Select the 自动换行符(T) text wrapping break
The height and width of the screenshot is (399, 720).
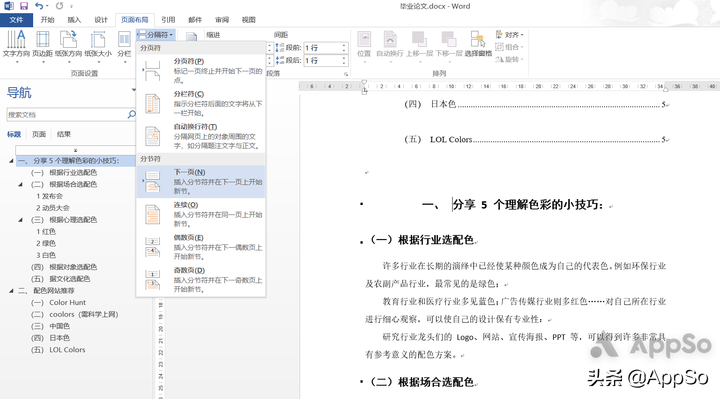(201, 136)
